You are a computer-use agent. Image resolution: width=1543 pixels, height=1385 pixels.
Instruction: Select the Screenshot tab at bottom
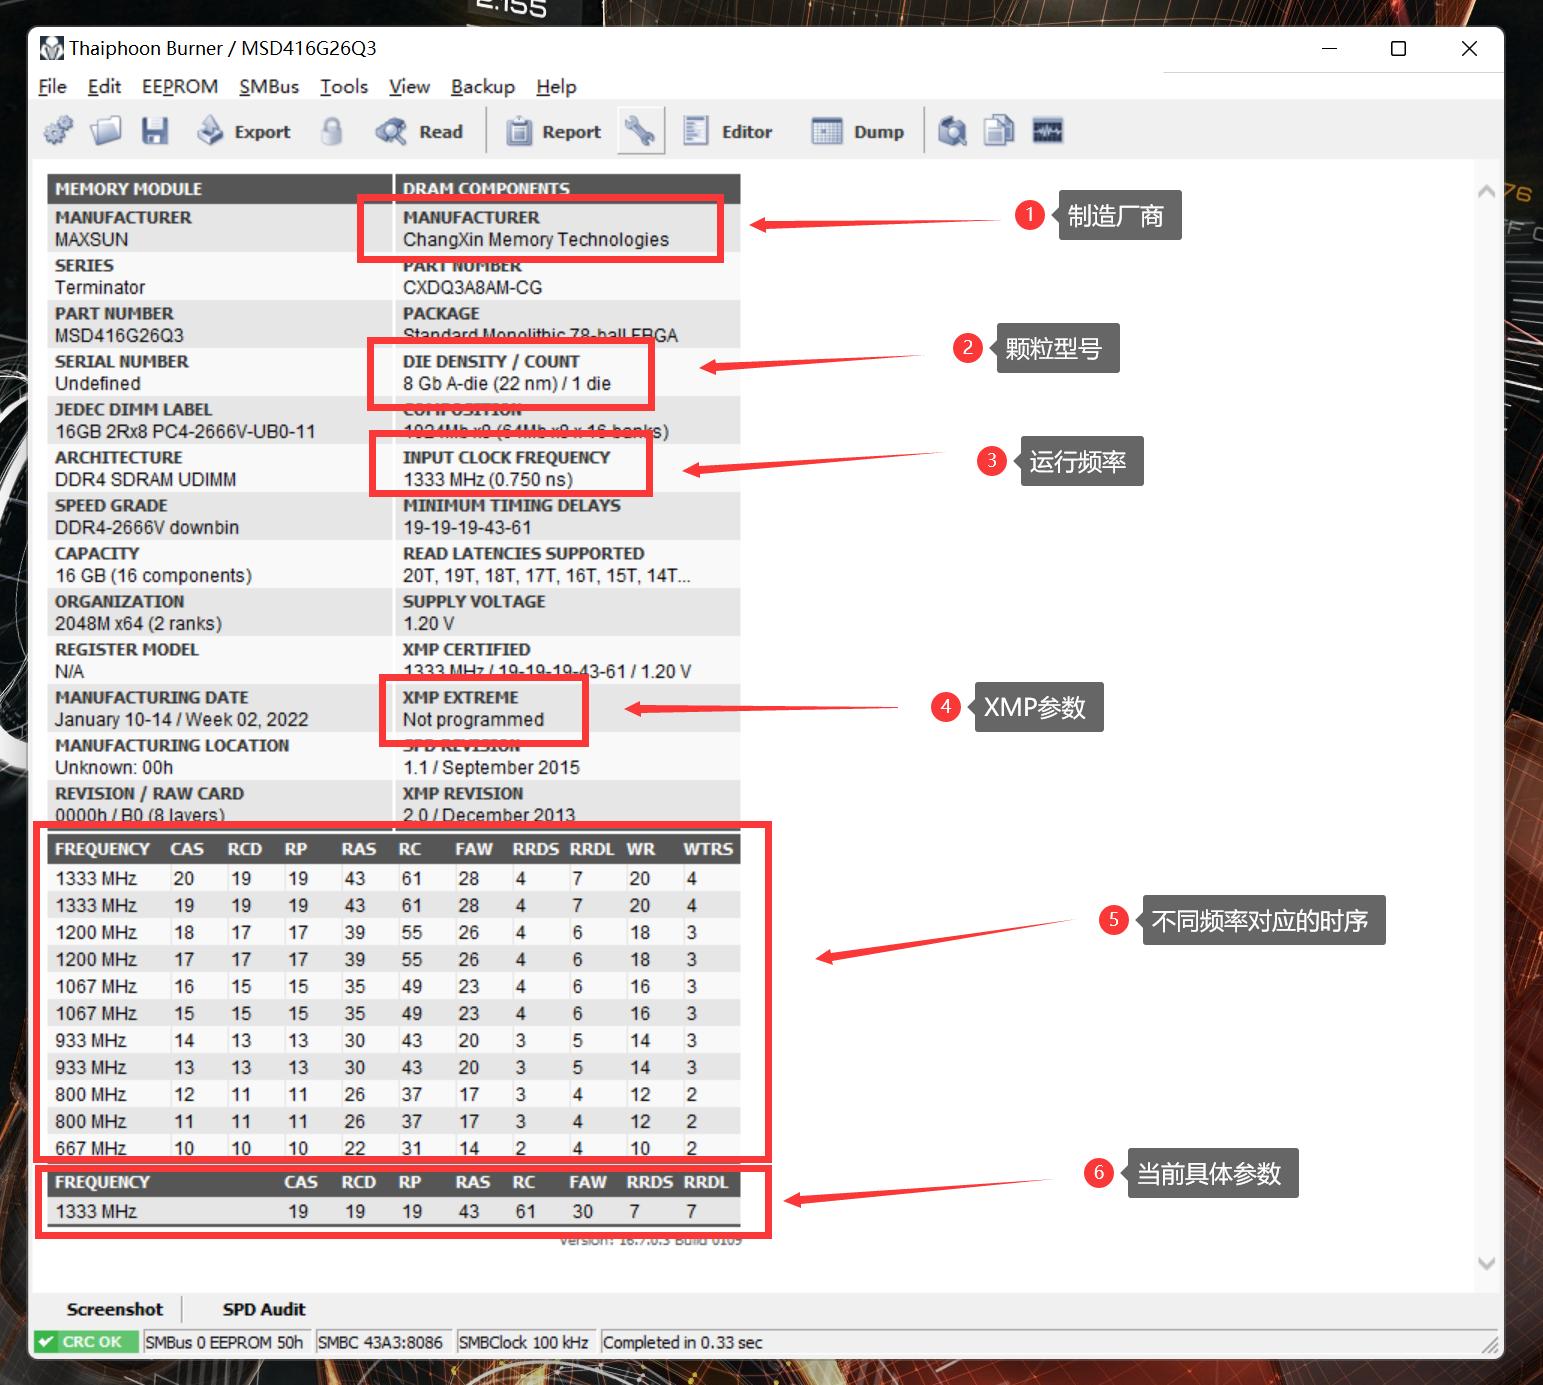(x=115, y=1309)
